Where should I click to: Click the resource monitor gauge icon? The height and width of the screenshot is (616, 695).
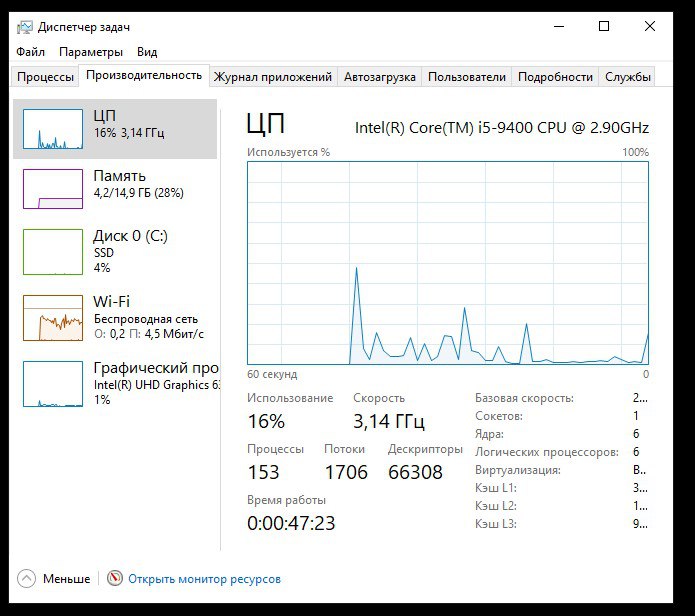pos(114,578)
